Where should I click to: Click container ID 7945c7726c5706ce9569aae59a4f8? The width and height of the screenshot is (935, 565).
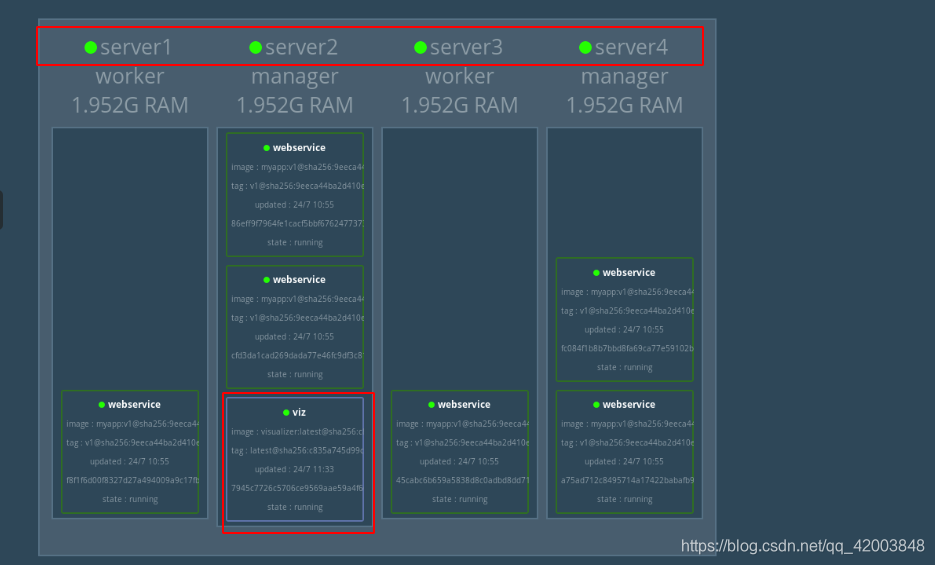(297, 488)
